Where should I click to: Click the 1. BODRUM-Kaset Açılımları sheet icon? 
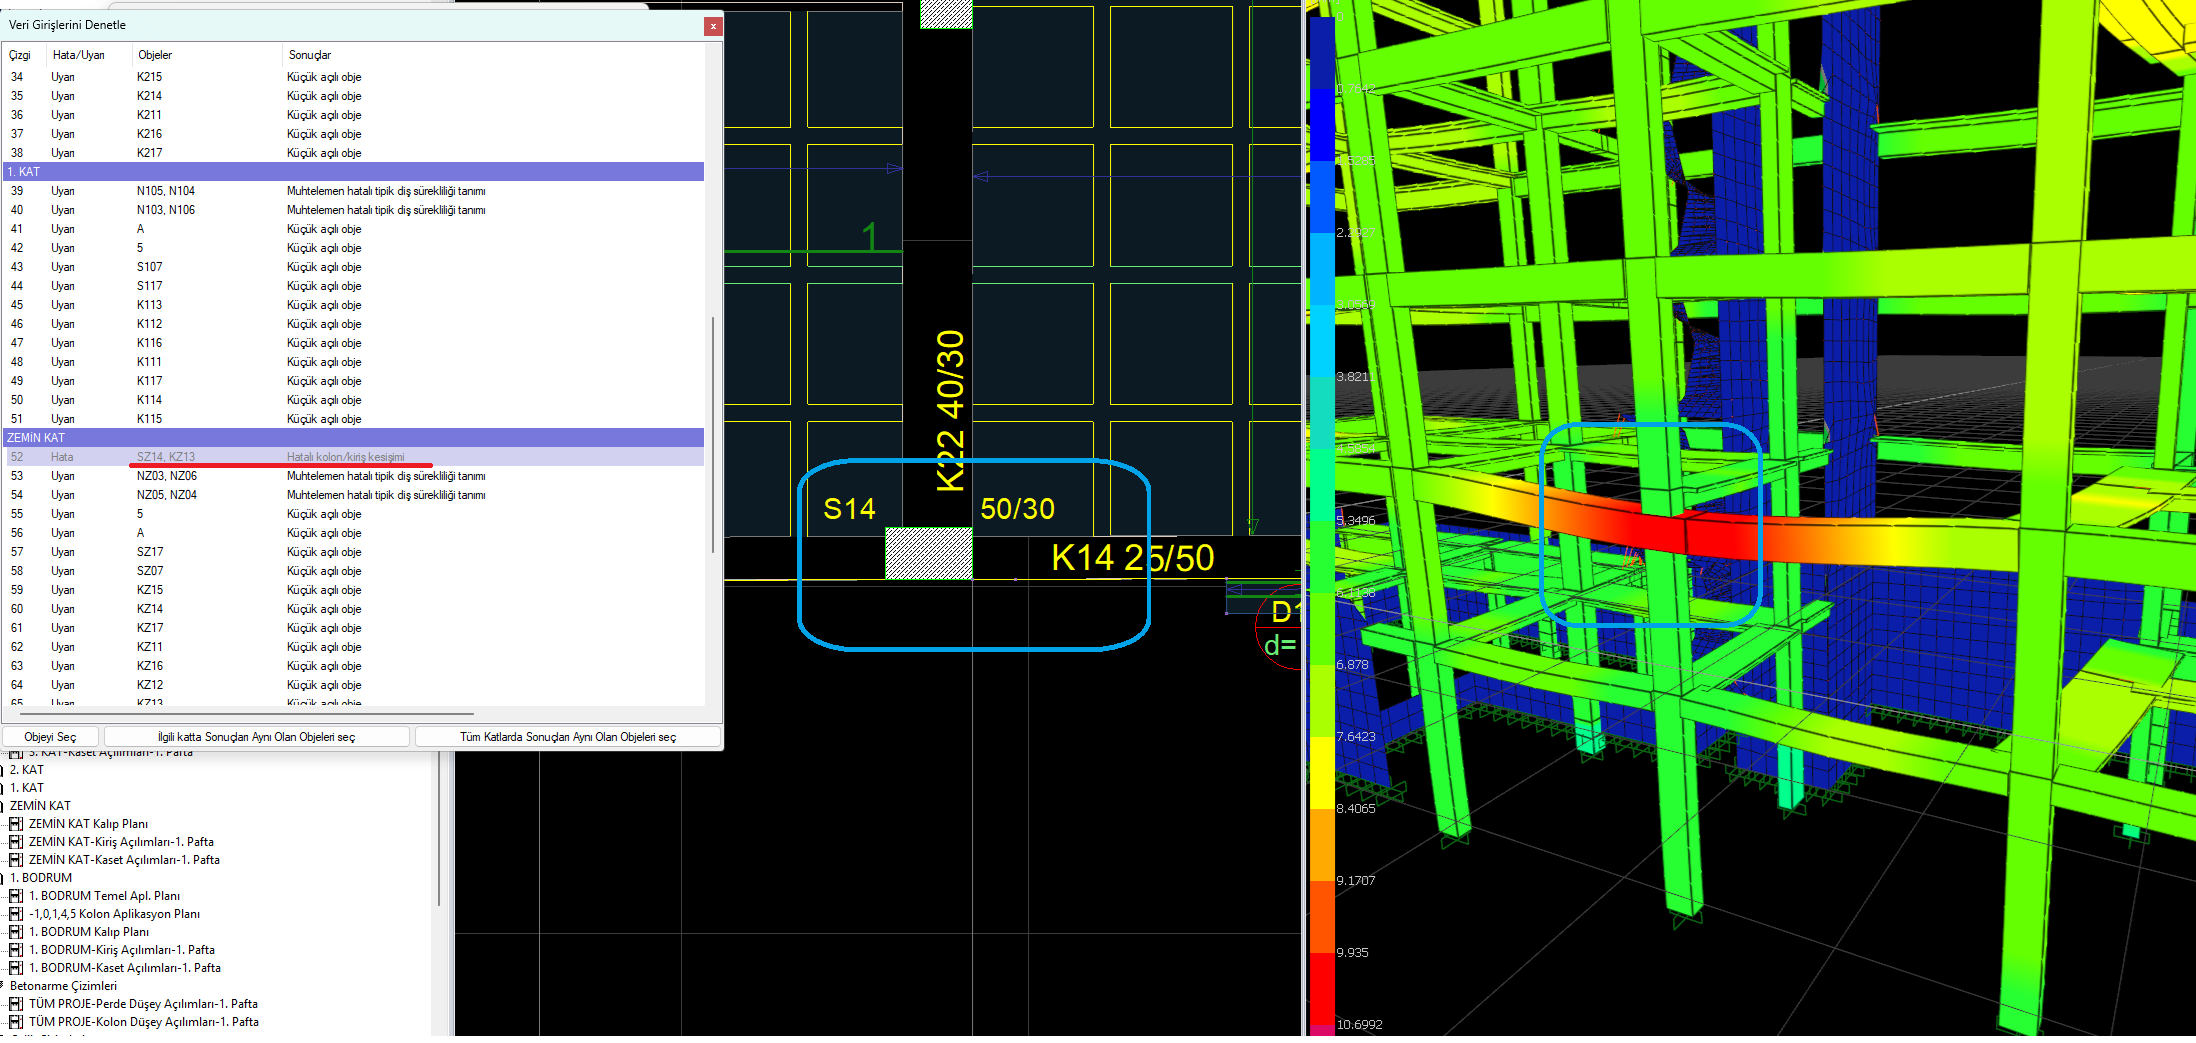tap(16, 968)
